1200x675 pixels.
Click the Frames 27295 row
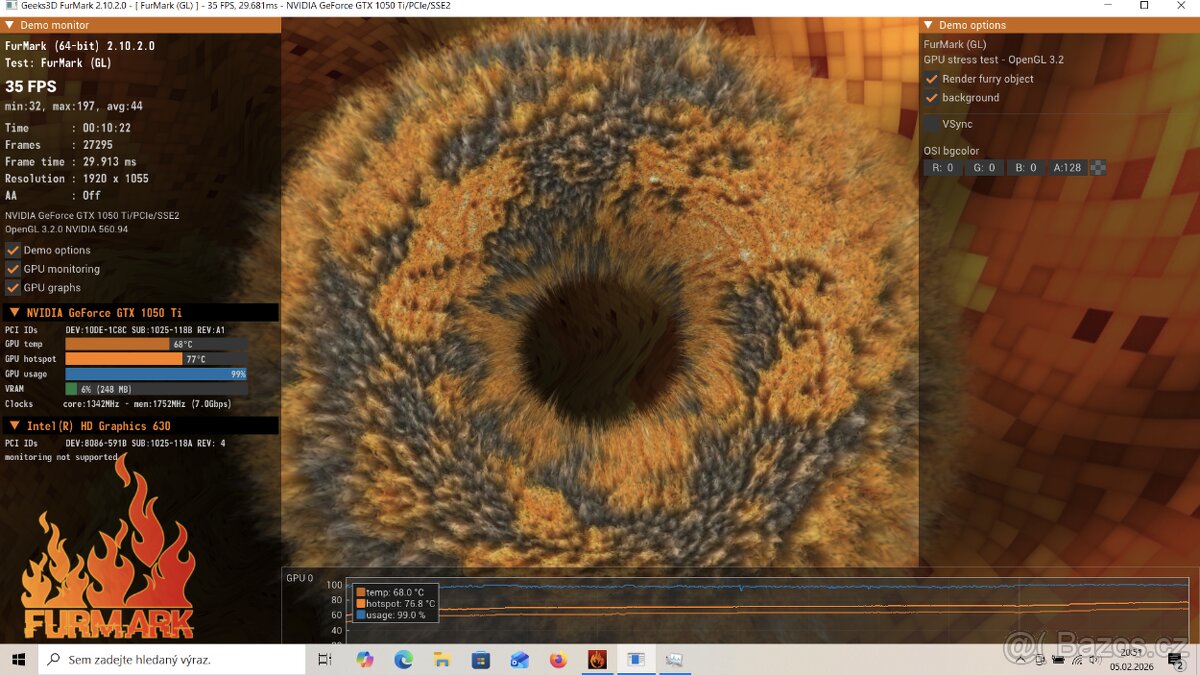(59, 145)
